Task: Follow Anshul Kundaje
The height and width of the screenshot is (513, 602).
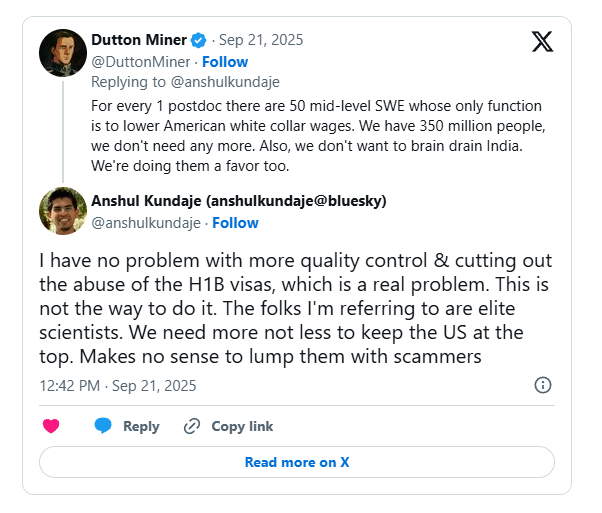Action: click(235, 222)
